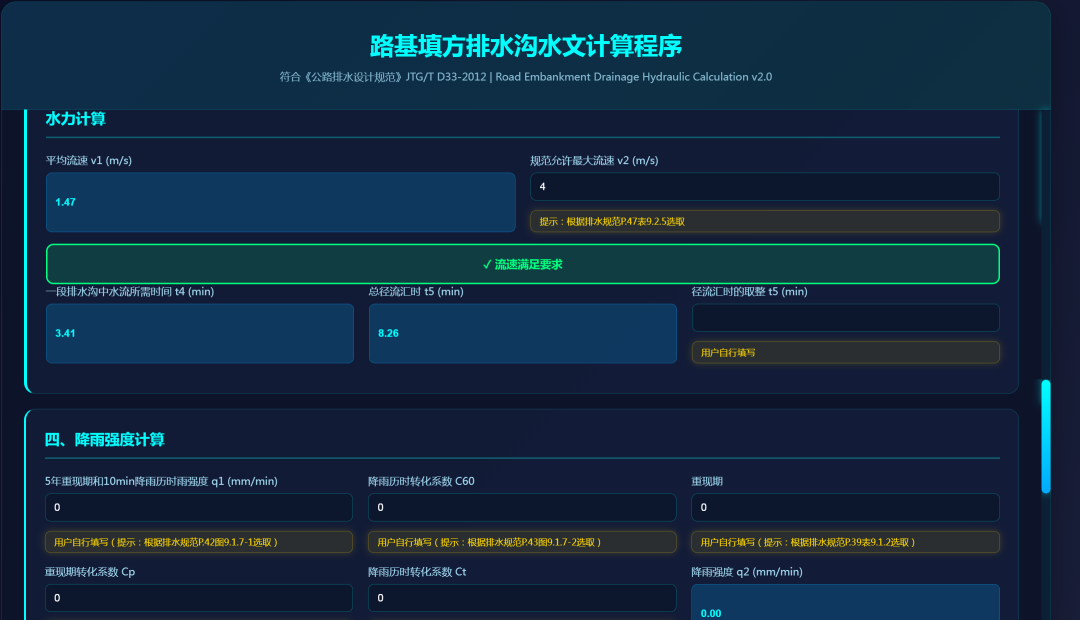The height and width of the screenshot is (620, 1080).
Task: Focus the 重现期转化系数 Cp input field
Action: tap(199, 598)
